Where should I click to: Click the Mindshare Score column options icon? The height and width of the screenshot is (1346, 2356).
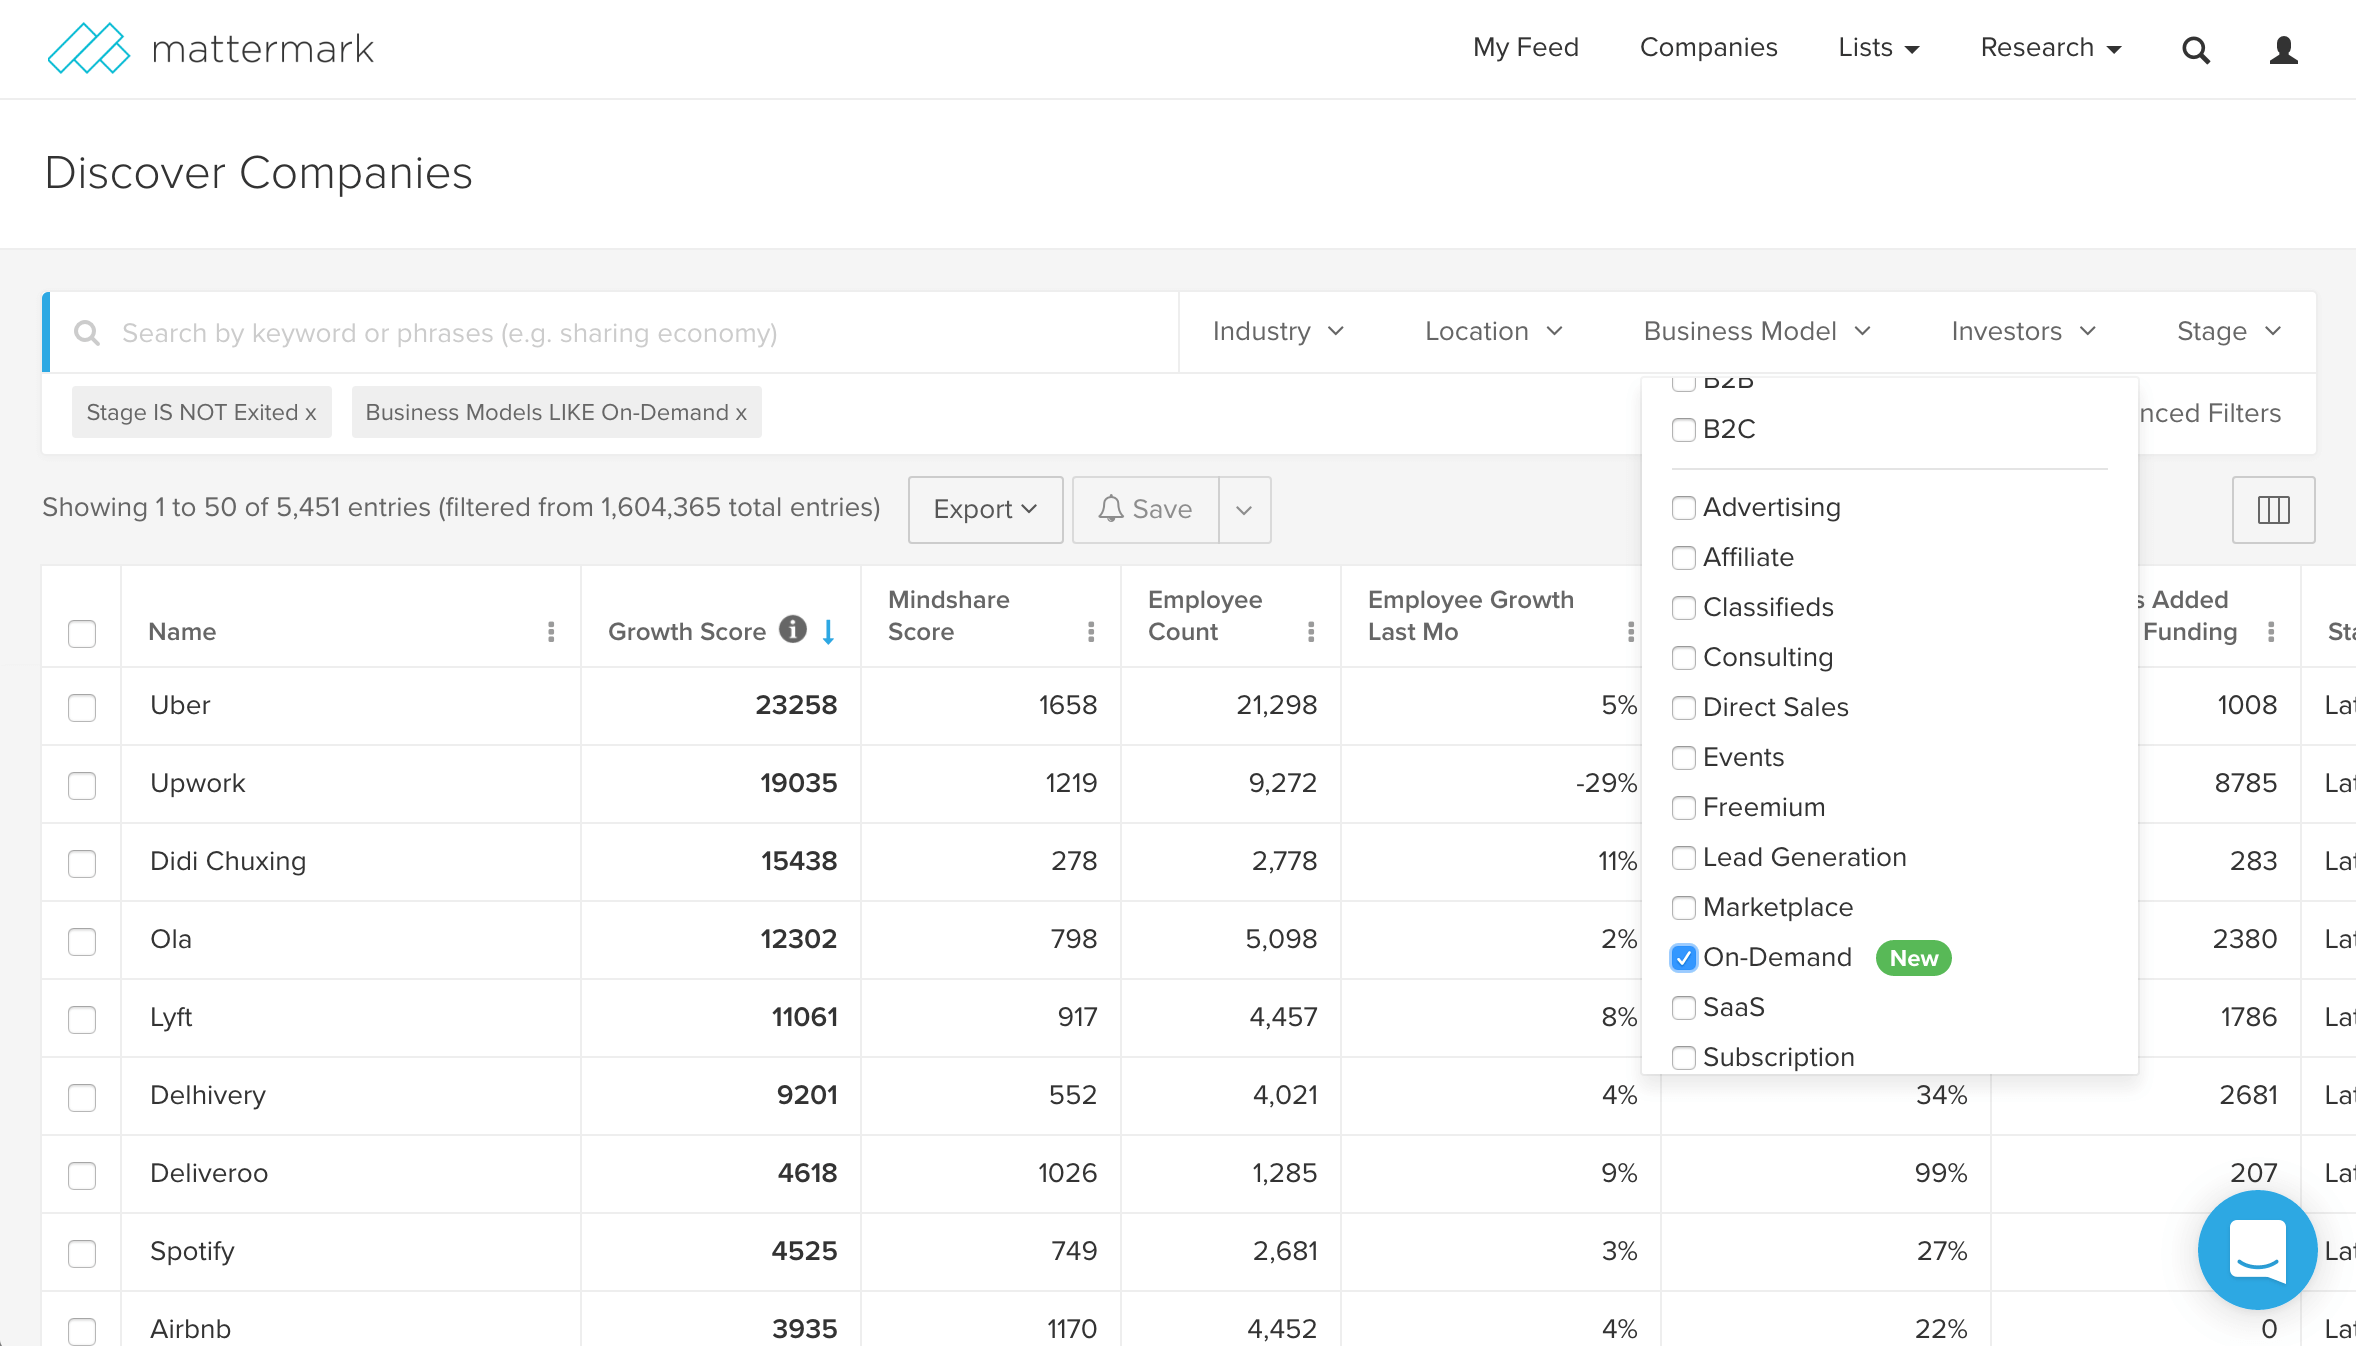[1092, 633]
